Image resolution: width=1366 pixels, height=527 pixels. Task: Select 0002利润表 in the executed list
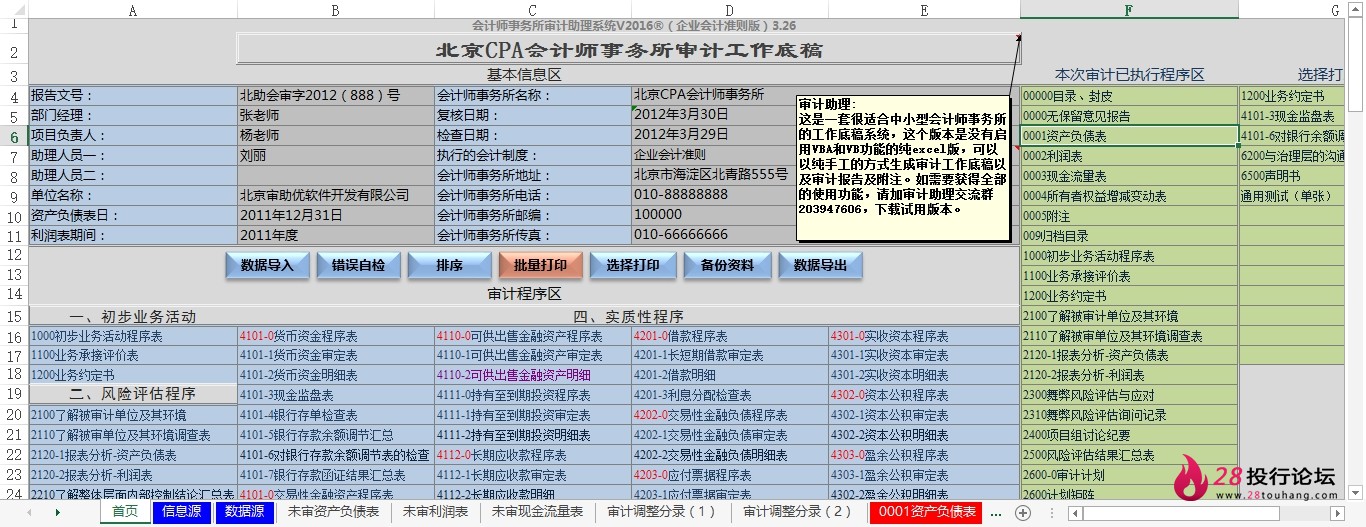(x=1129, y=156)
